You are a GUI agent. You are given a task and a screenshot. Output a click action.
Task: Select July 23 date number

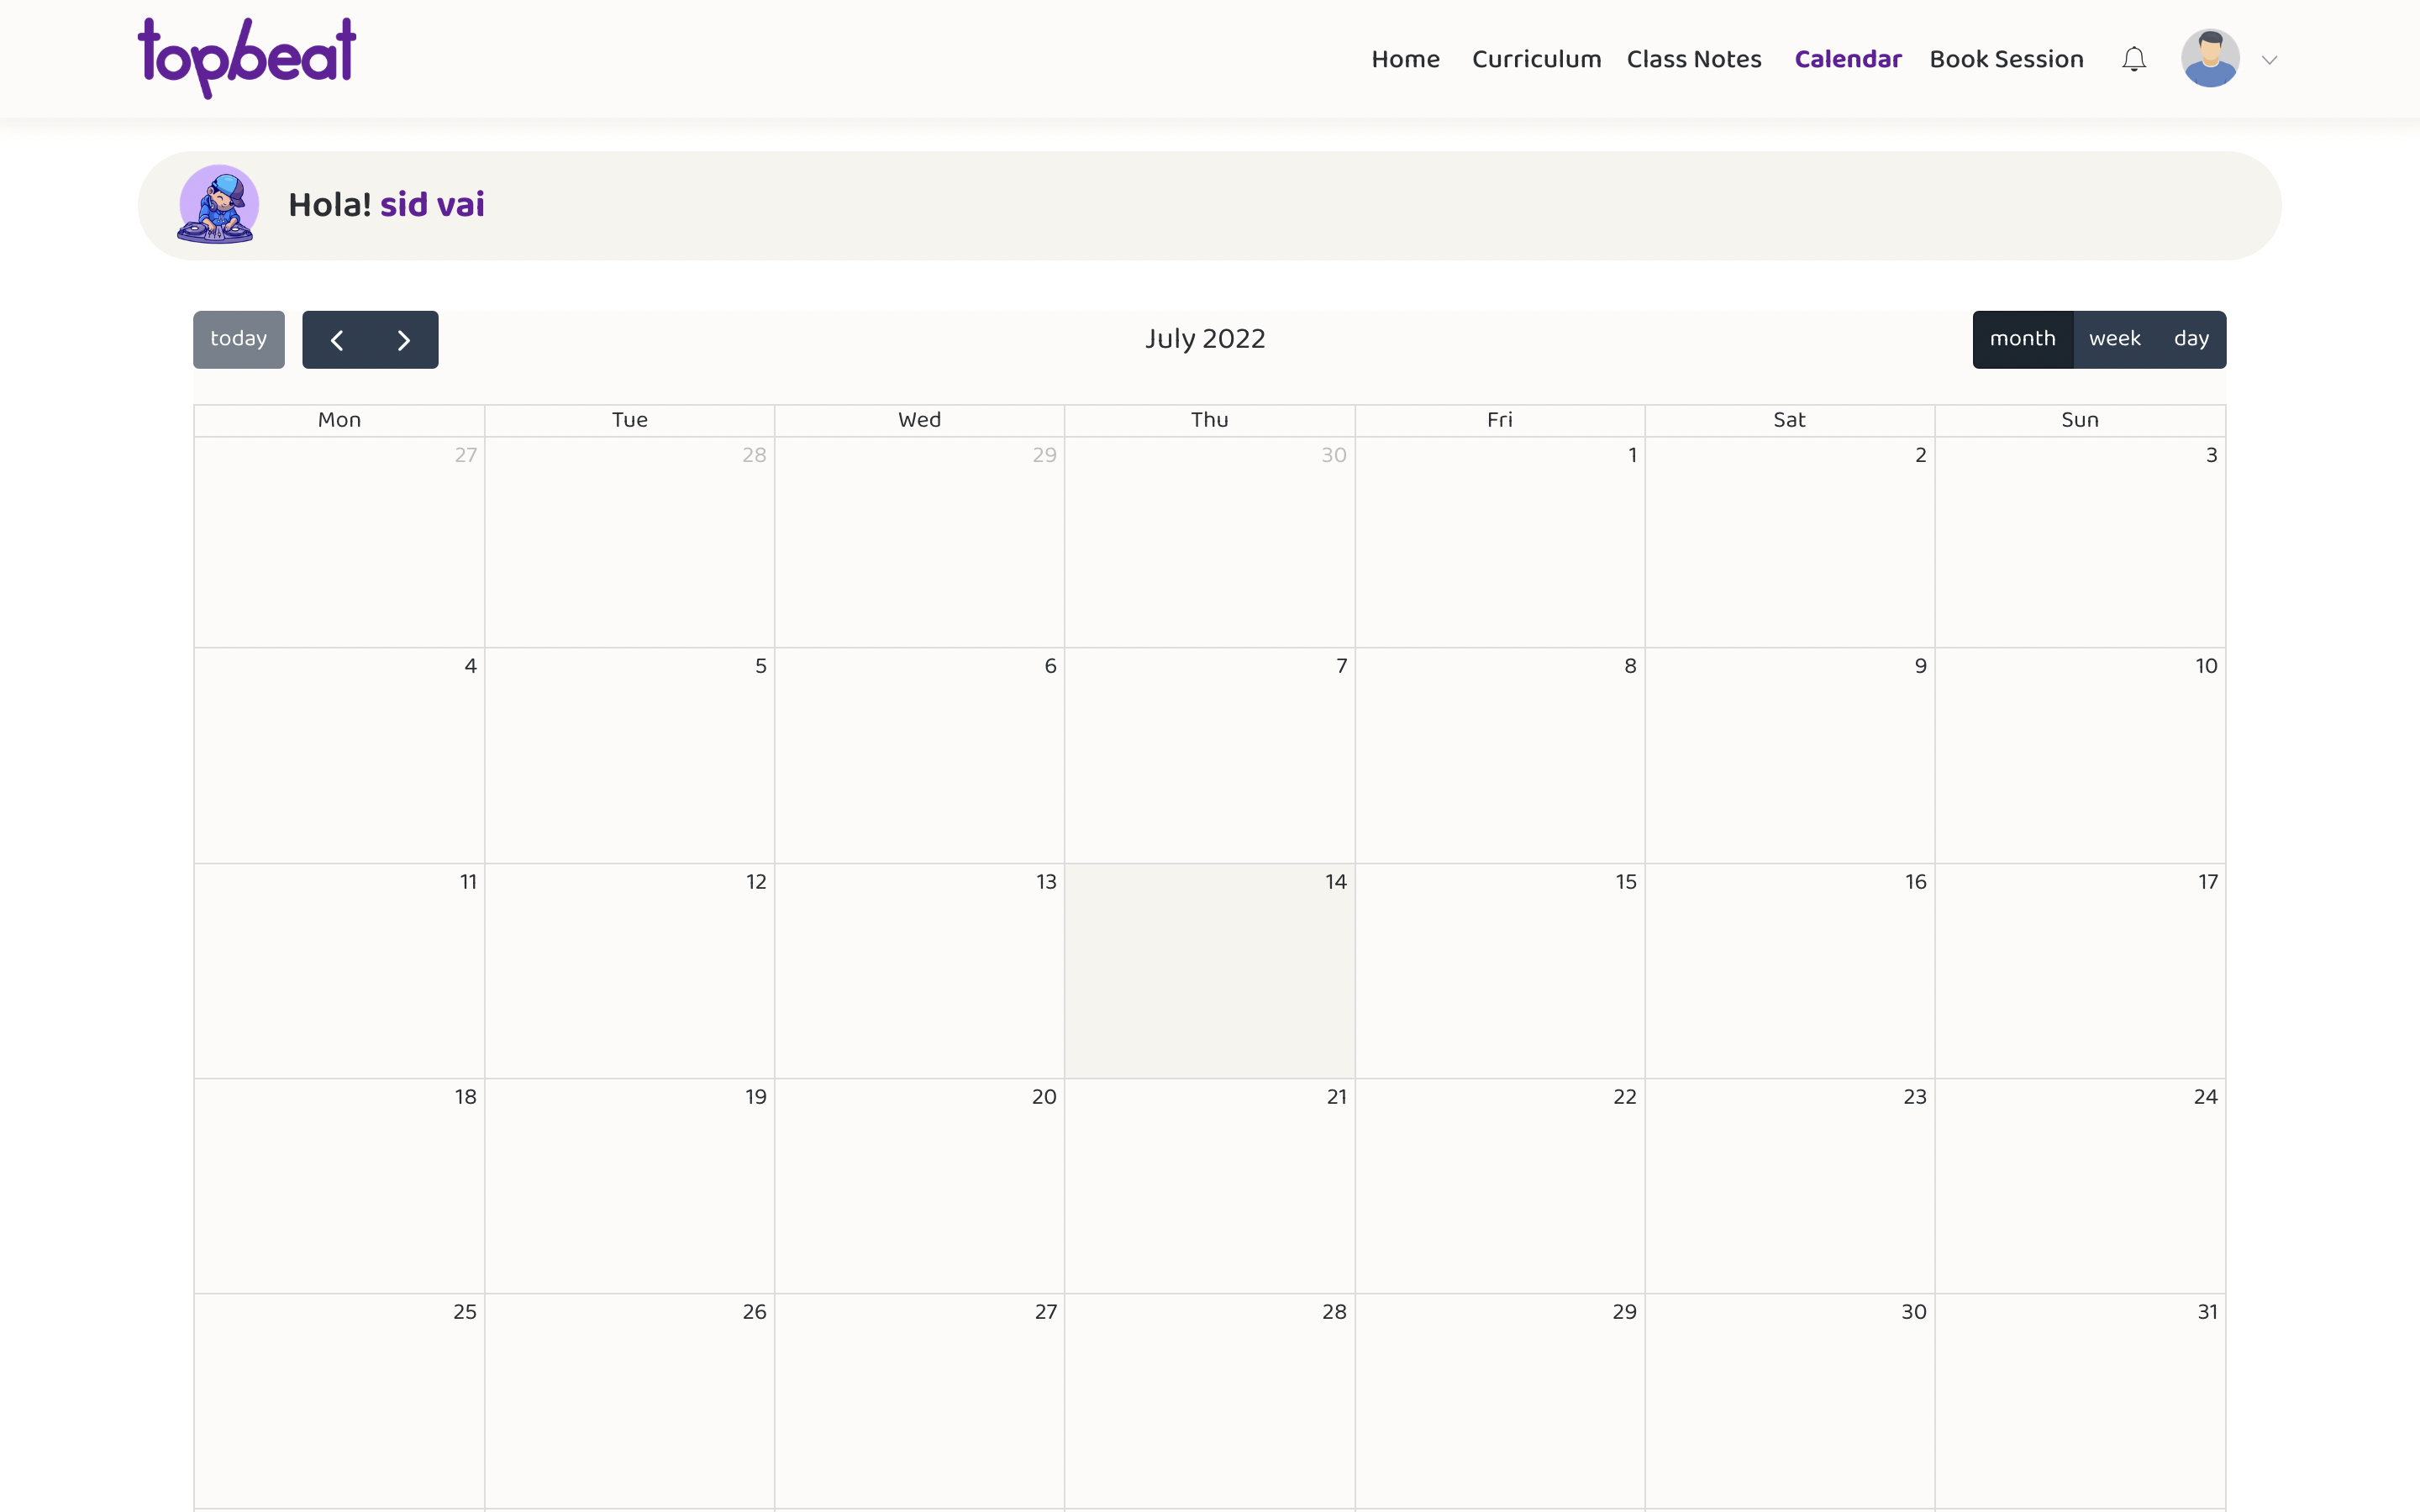tap(1915, 1097)
